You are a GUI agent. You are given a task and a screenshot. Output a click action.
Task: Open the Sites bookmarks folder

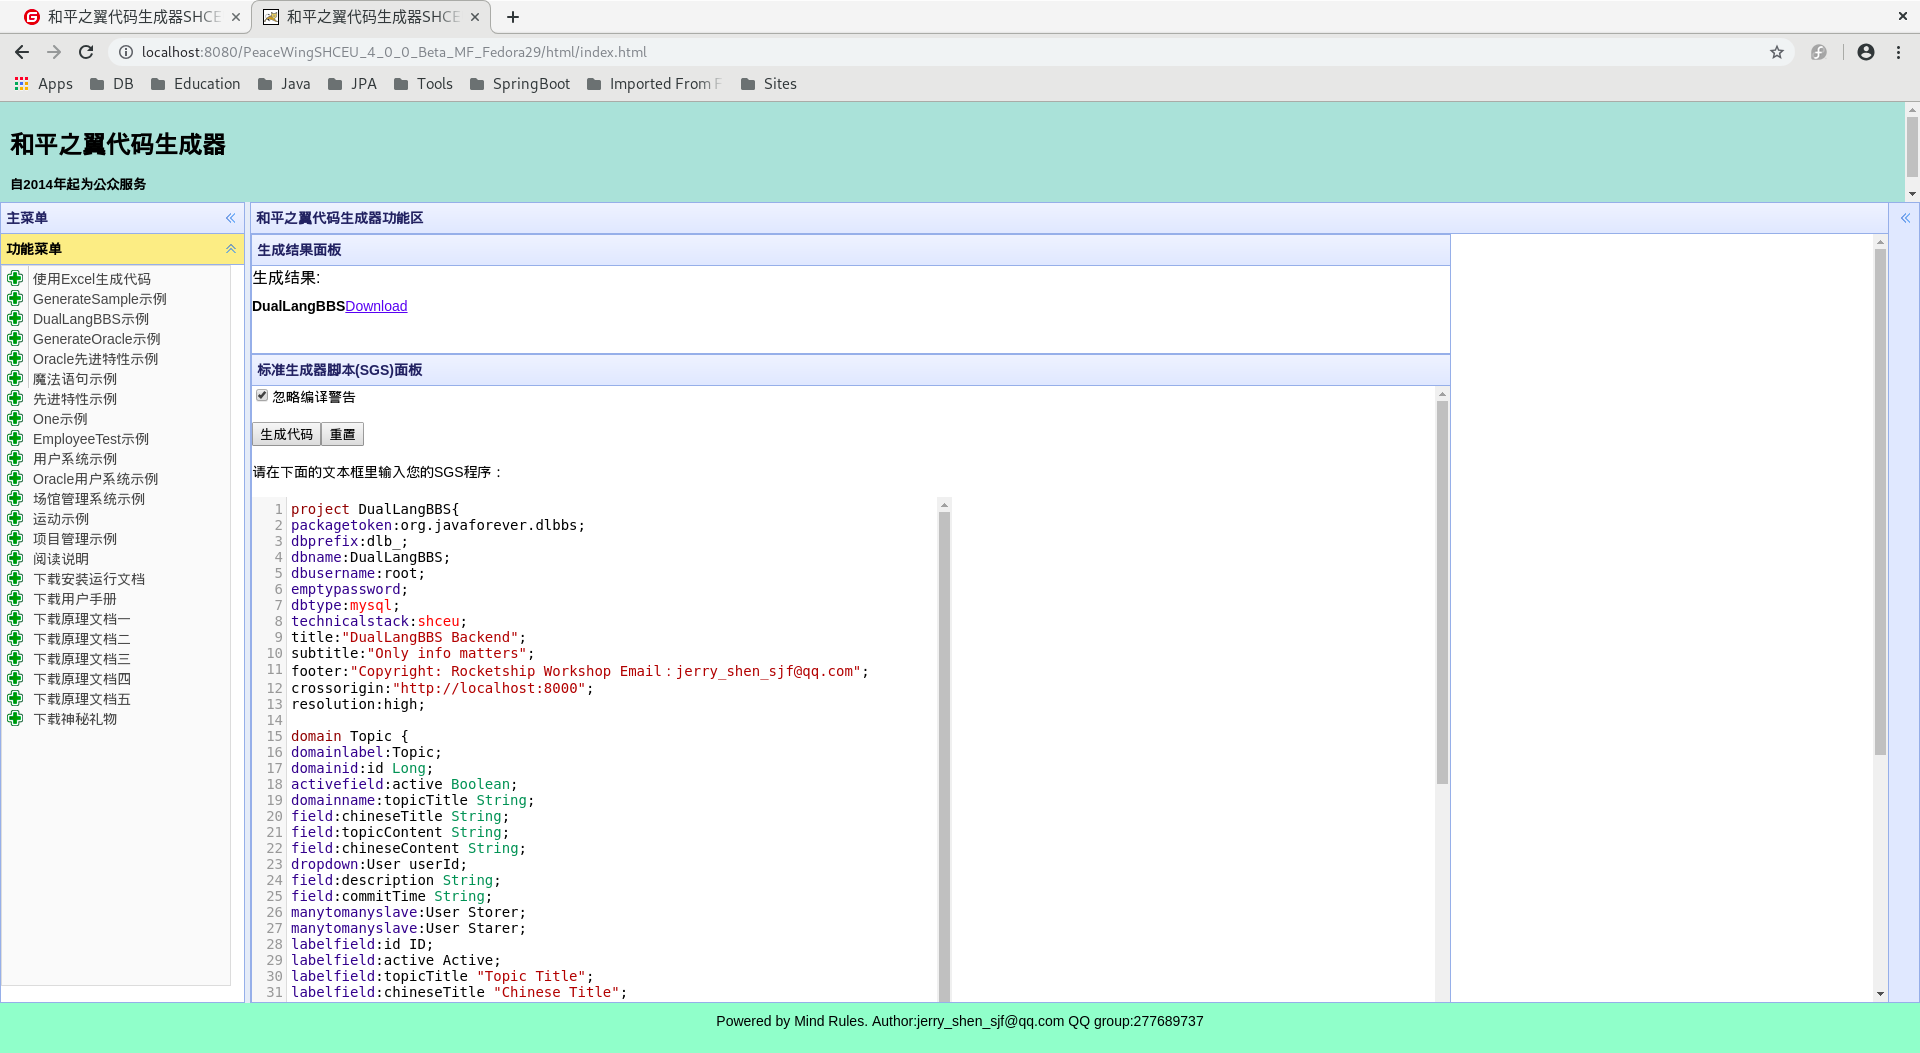click(768, 84)
